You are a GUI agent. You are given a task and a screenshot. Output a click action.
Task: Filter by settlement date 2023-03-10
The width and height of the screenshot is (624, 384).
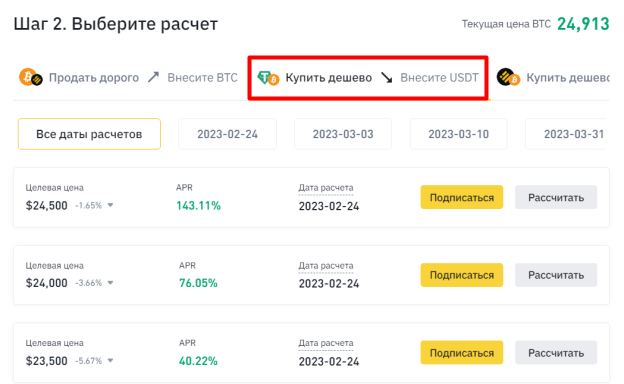(458, 134)
